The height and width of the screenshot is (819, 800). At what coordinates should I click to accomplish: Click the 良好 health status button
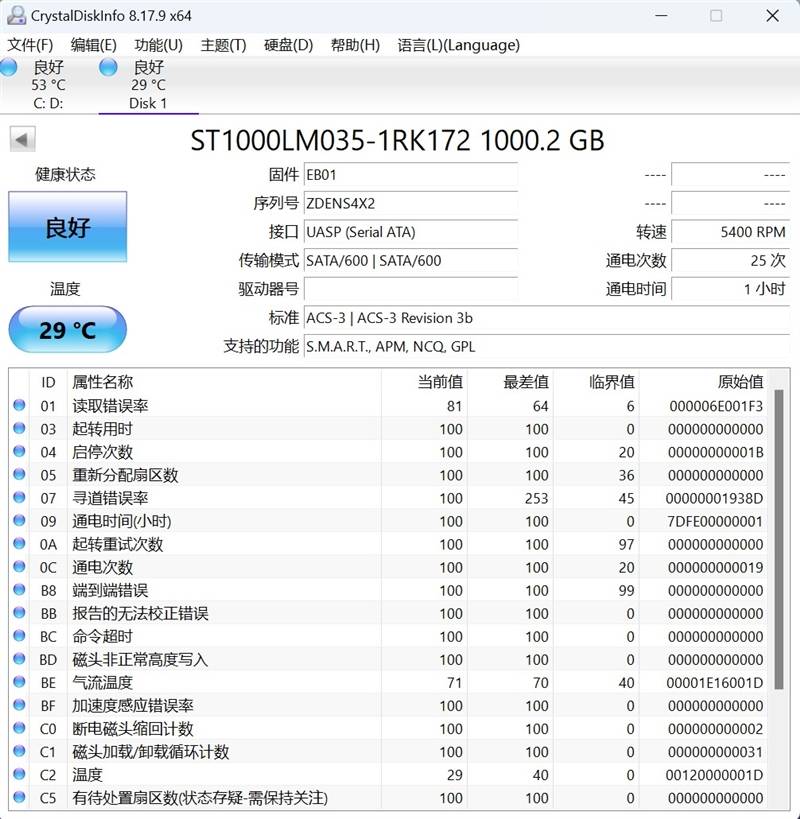click(67, 227)
